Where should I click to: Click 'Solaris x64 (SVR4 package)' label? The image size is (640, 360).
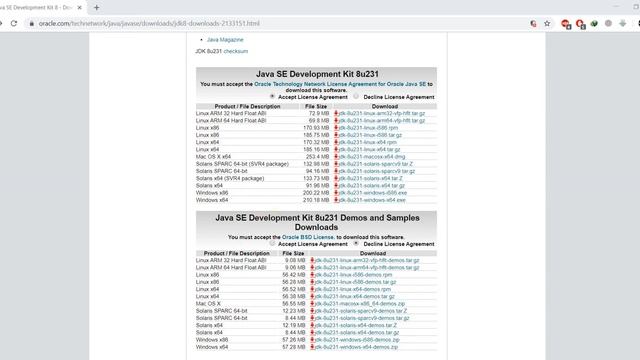pos(230,178)
